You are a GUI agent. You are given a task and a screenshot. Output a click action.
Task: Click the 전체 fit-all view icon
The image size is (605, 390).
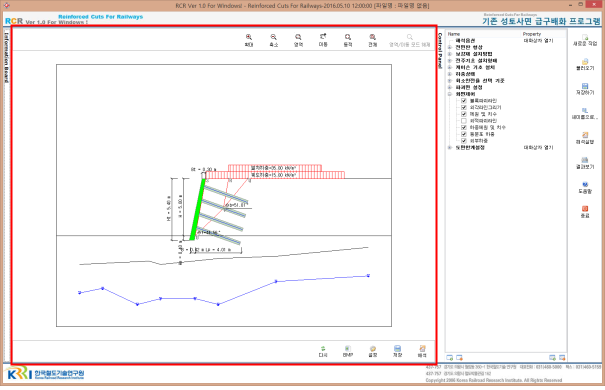click(372, 37)
